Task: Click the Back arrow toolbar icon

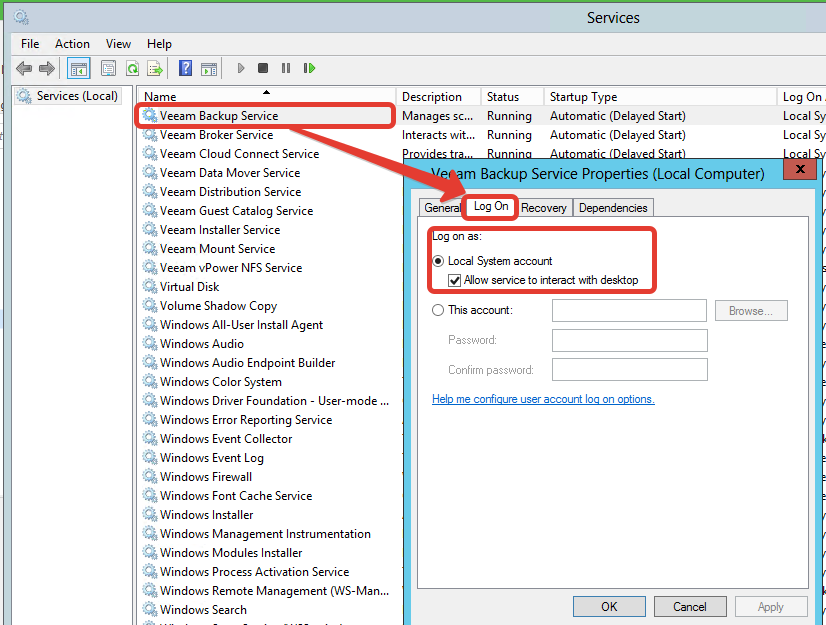Action: click(24, 68)
